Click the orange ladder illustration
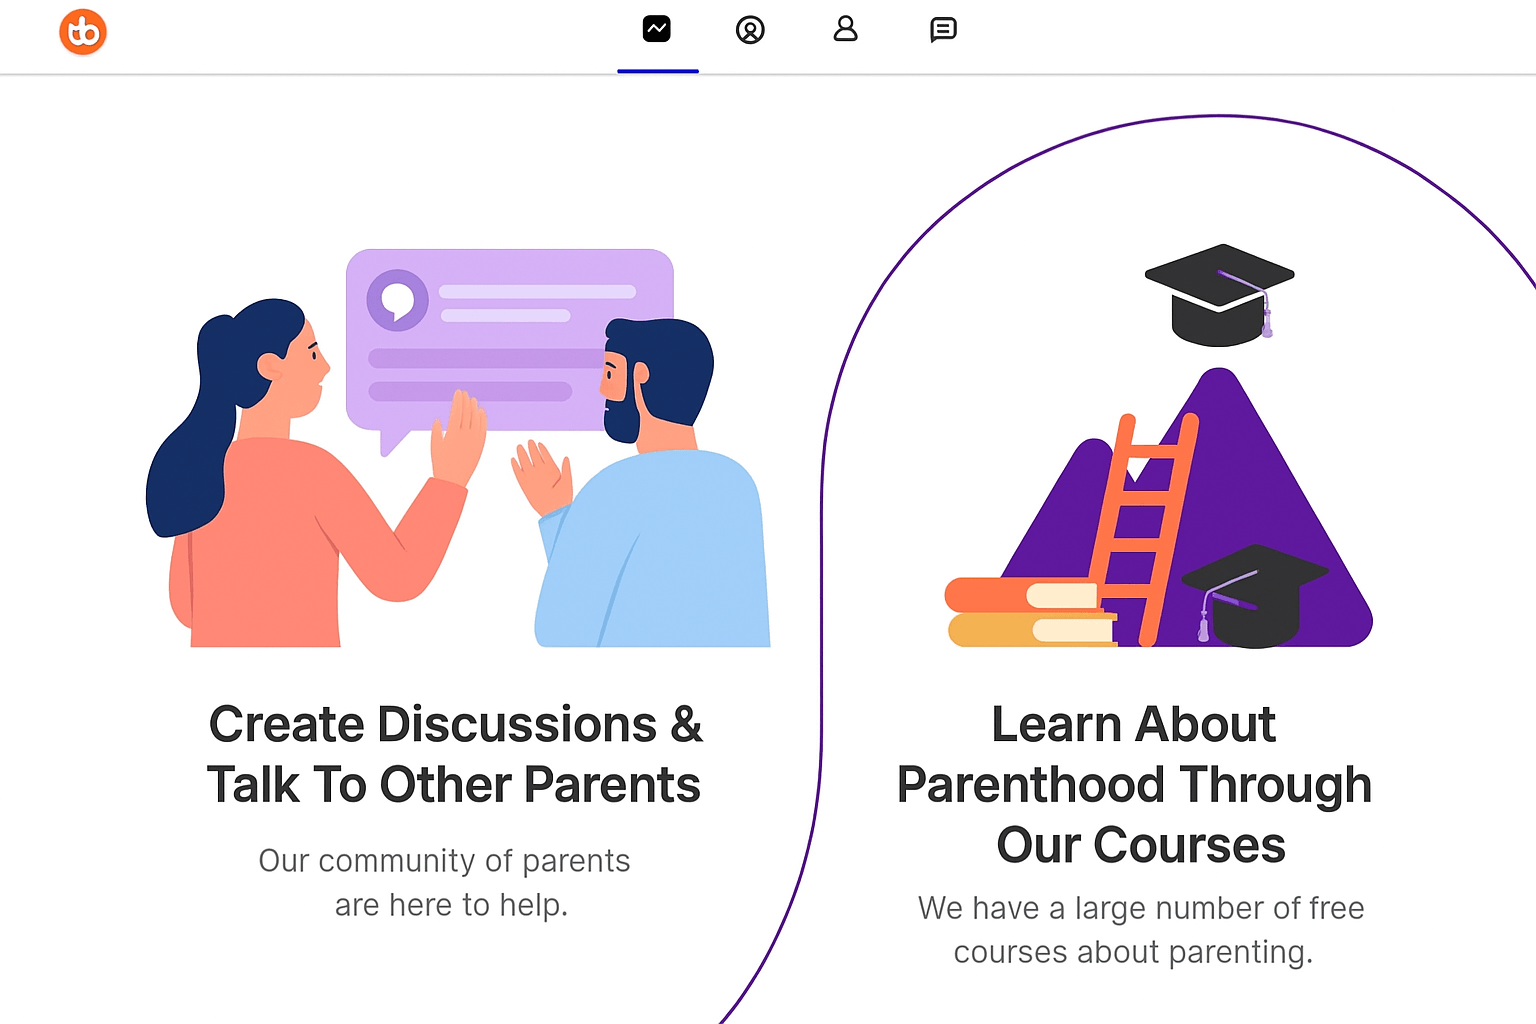 pos(1143,529)
